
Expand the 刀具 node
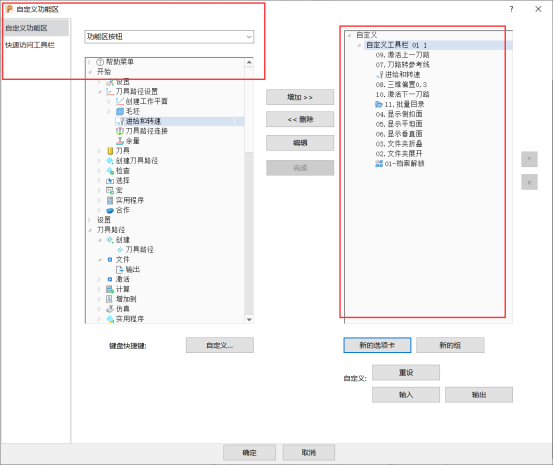(100, 151)
